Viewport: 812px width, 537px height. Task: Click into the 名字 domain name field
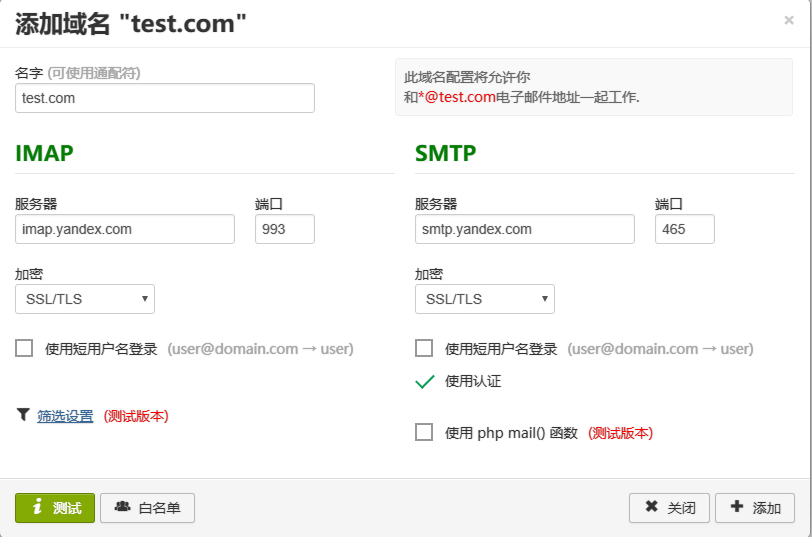[x=165, y=98]
